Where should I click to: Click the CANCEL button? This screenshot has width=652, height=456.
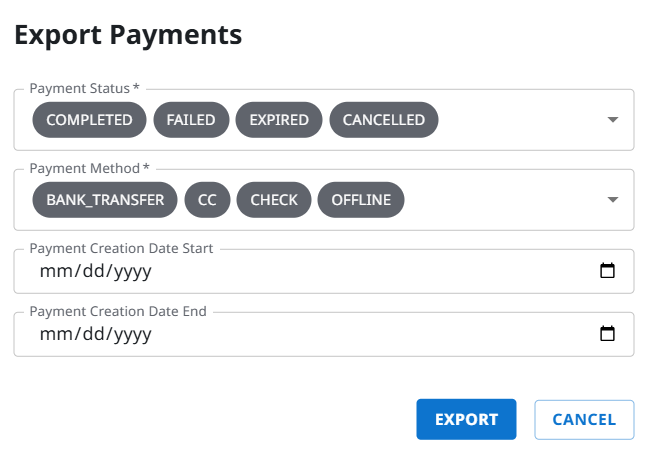[584, 420]
